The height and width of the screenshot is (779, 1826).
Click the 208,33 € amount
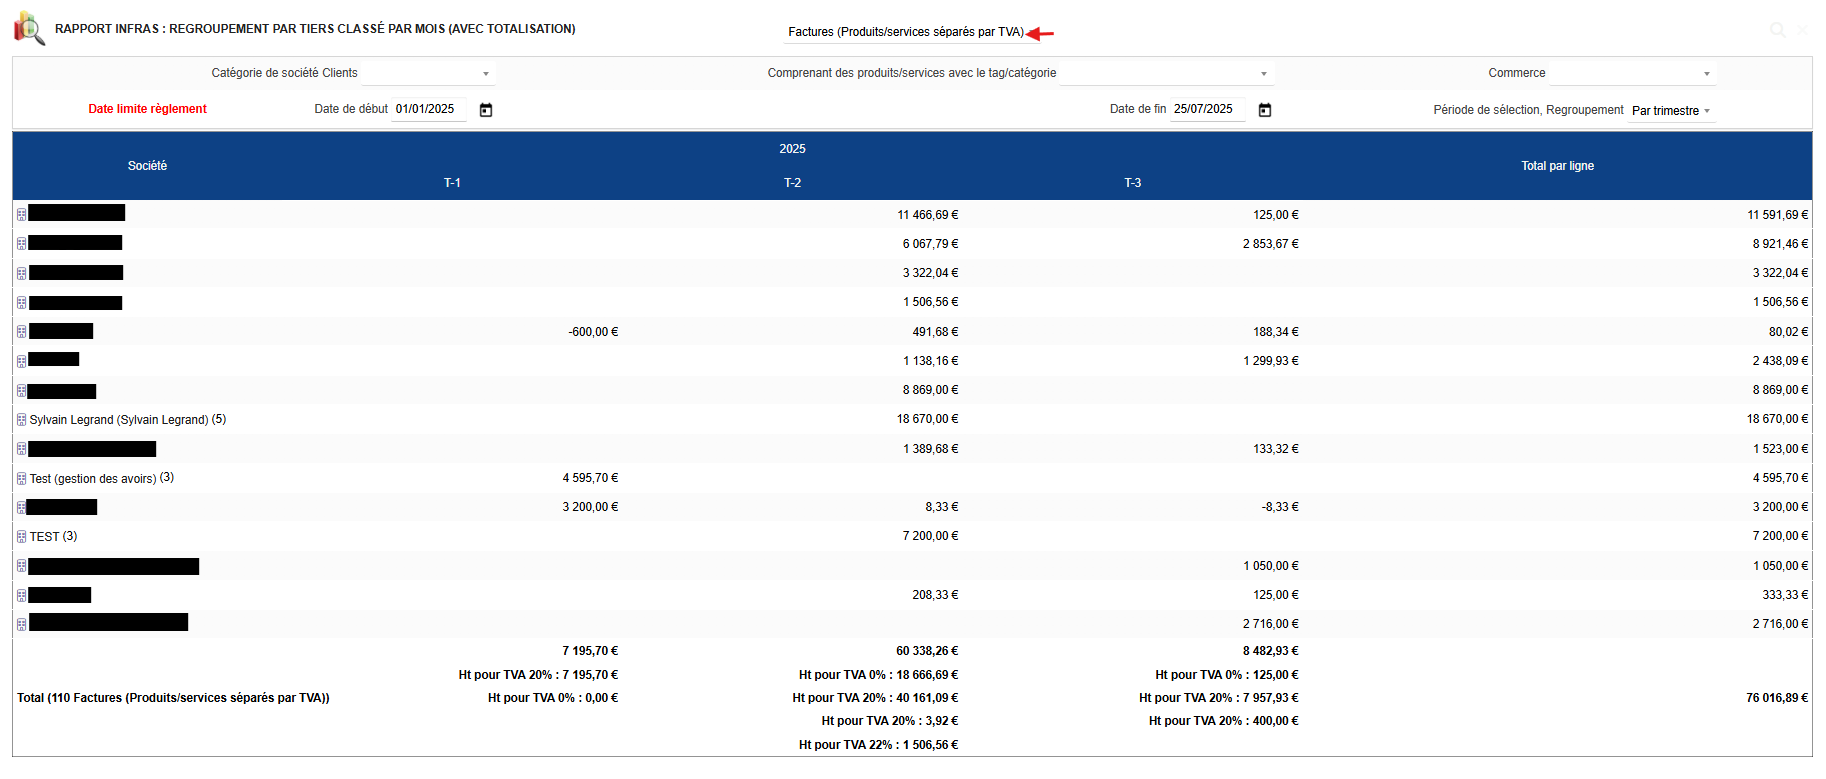935,595
